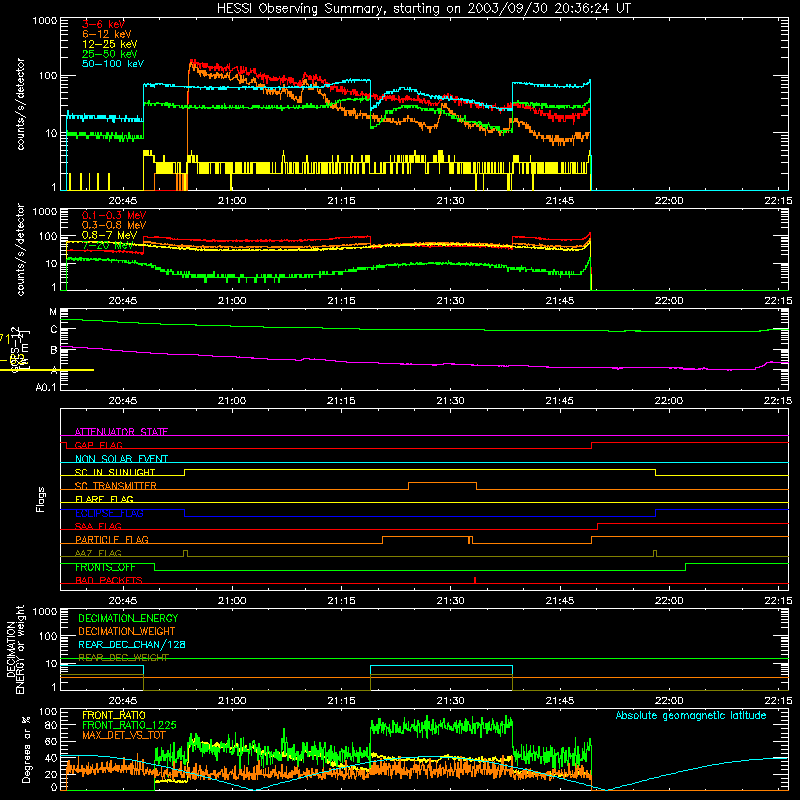
Task: Select the 21:45 tick label under decimation panel
Action: tap(560, 701)
